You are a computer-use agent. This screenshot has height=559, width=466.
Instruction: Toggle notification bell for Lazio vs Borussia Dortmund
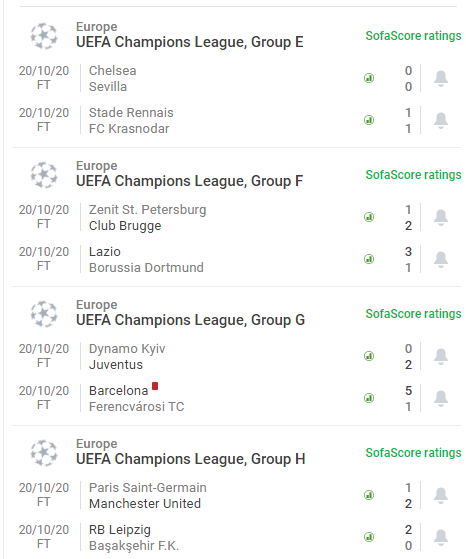[441, 260]
